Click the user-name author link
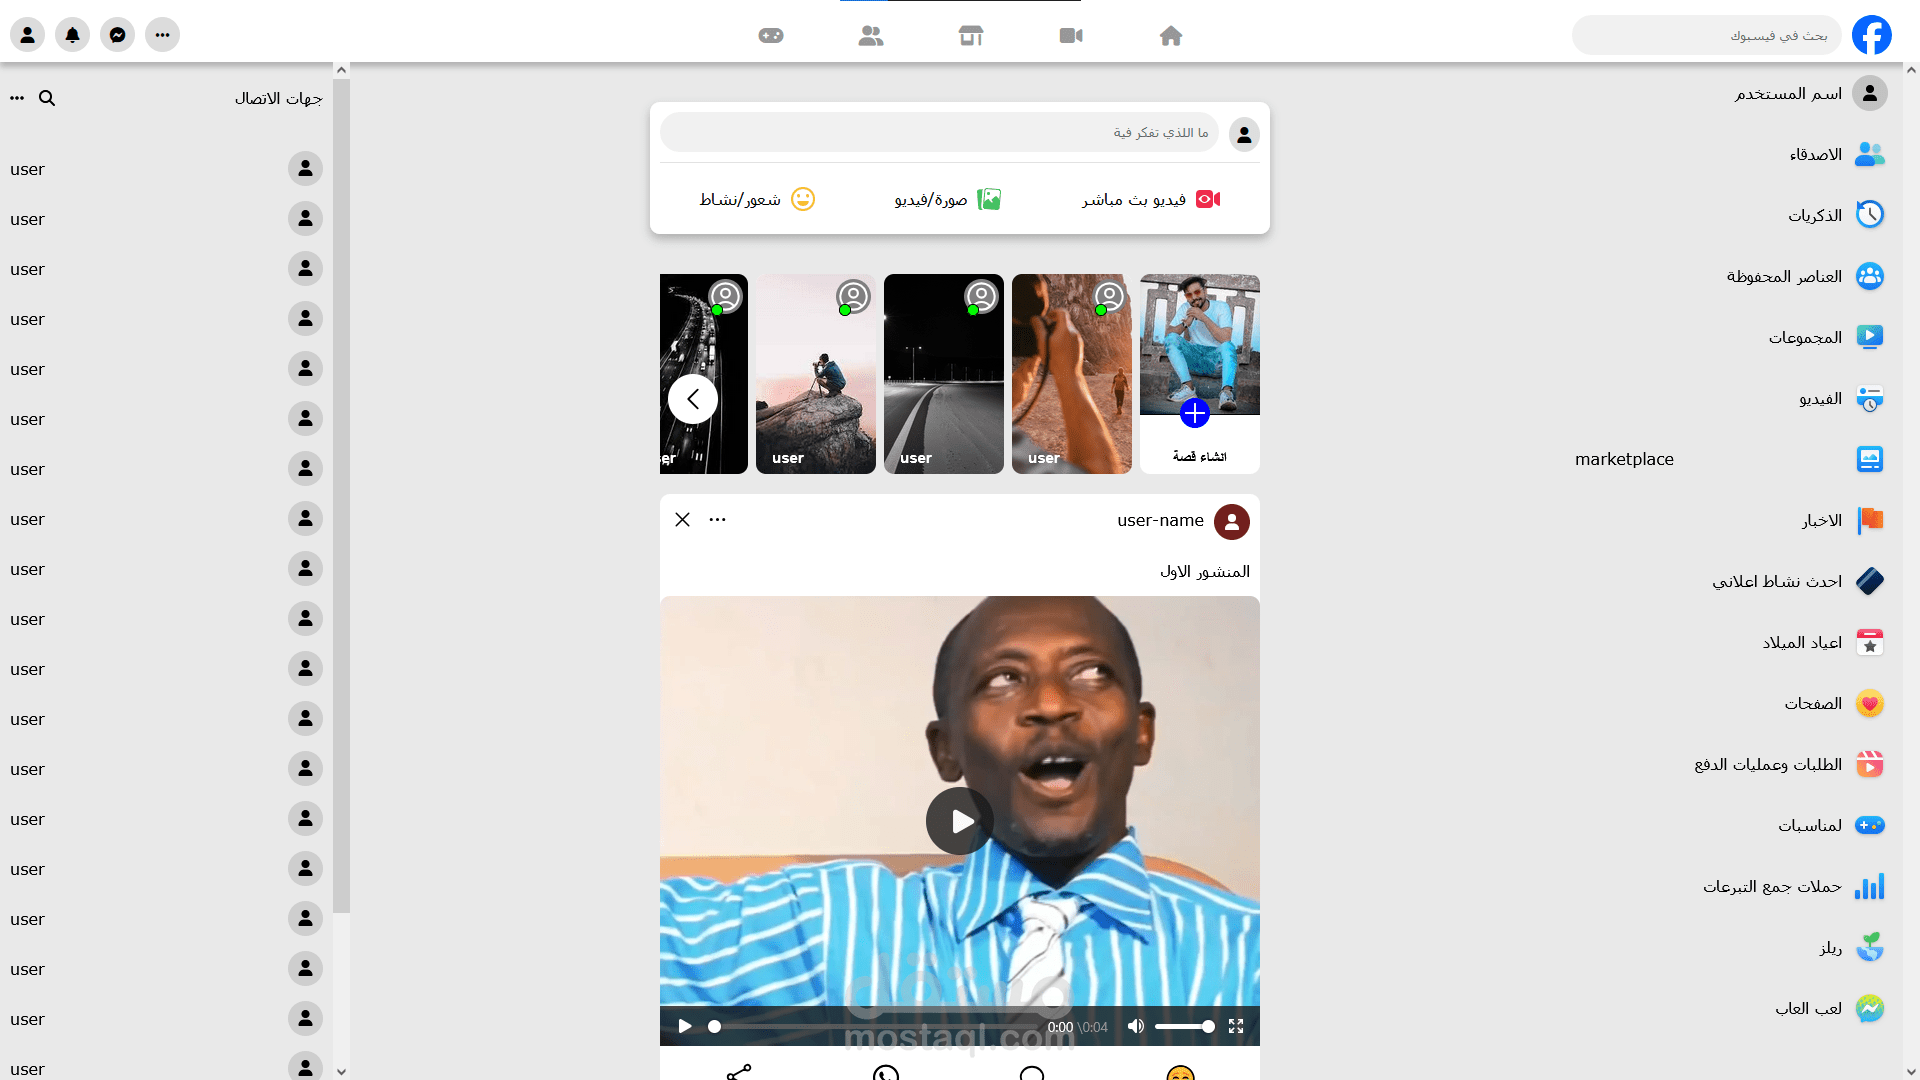The image size is (1920, 1080). point(1160,520)
